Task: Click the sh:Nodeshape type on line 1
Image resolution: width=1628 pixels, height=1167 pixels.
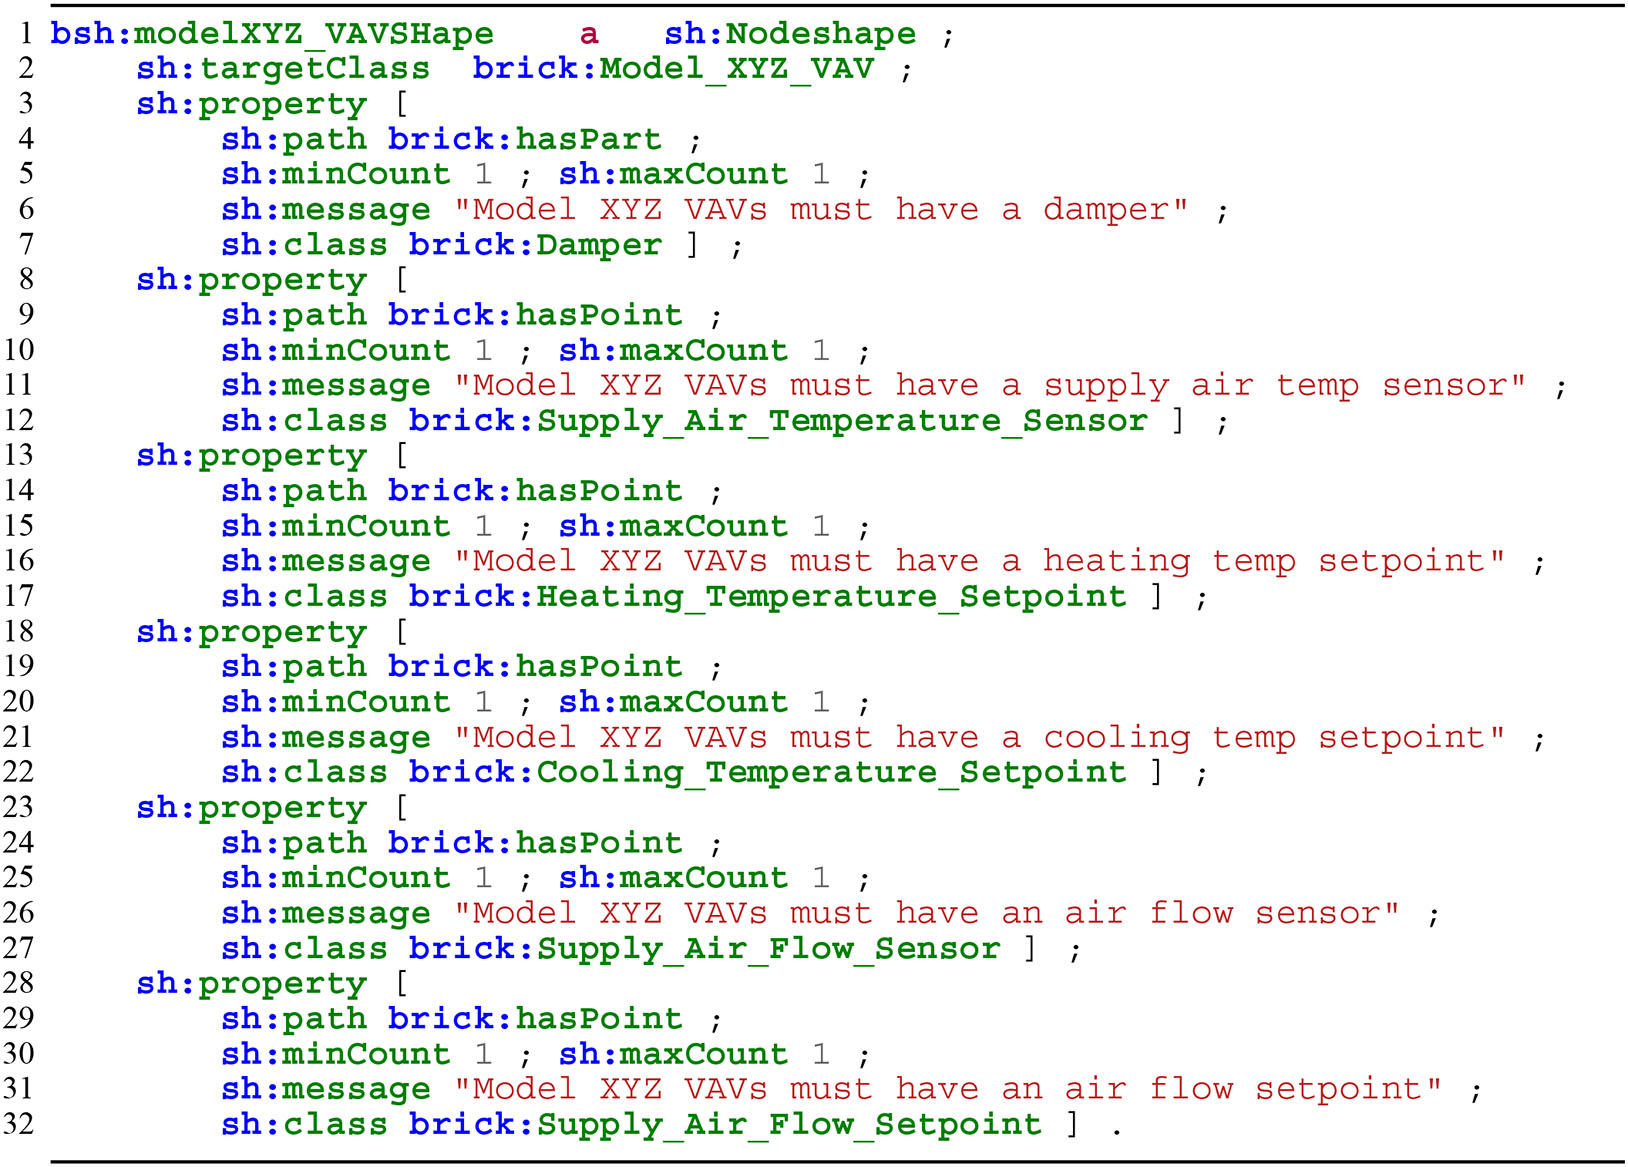Action: [x=790, y=34]
